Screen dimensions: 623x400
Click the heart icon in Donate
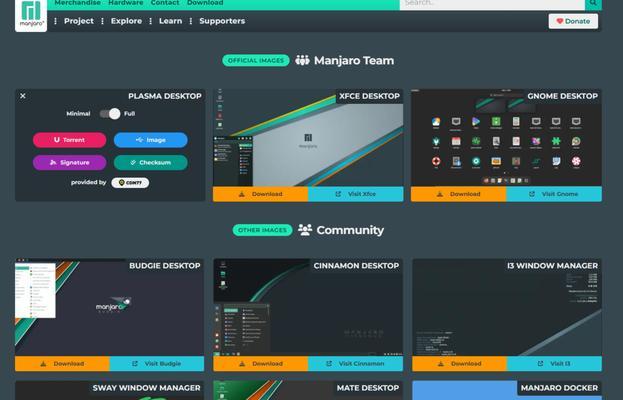click(x=559, y=21)
